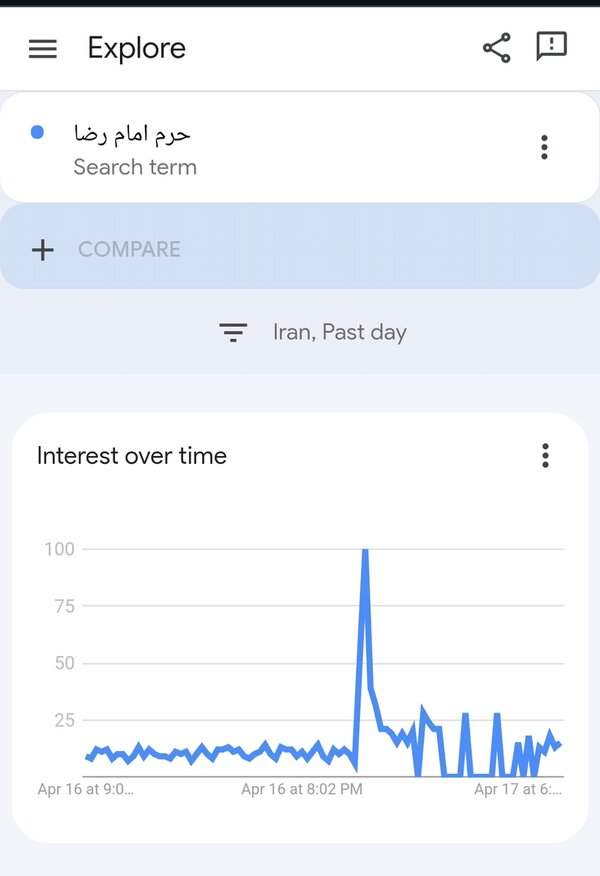
Task: Click the peak value on the trend line
Action: tap(365, 549)
